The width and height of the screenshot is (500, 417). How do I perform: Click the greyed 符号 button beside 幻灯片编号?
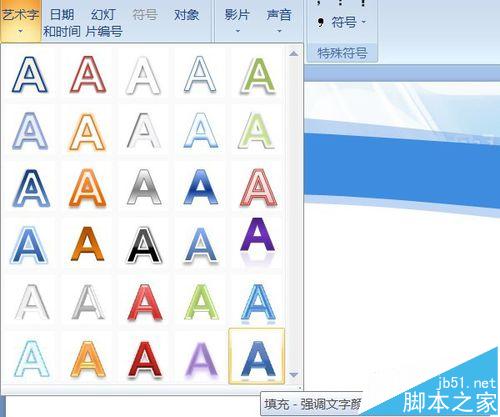pos(145,15)
